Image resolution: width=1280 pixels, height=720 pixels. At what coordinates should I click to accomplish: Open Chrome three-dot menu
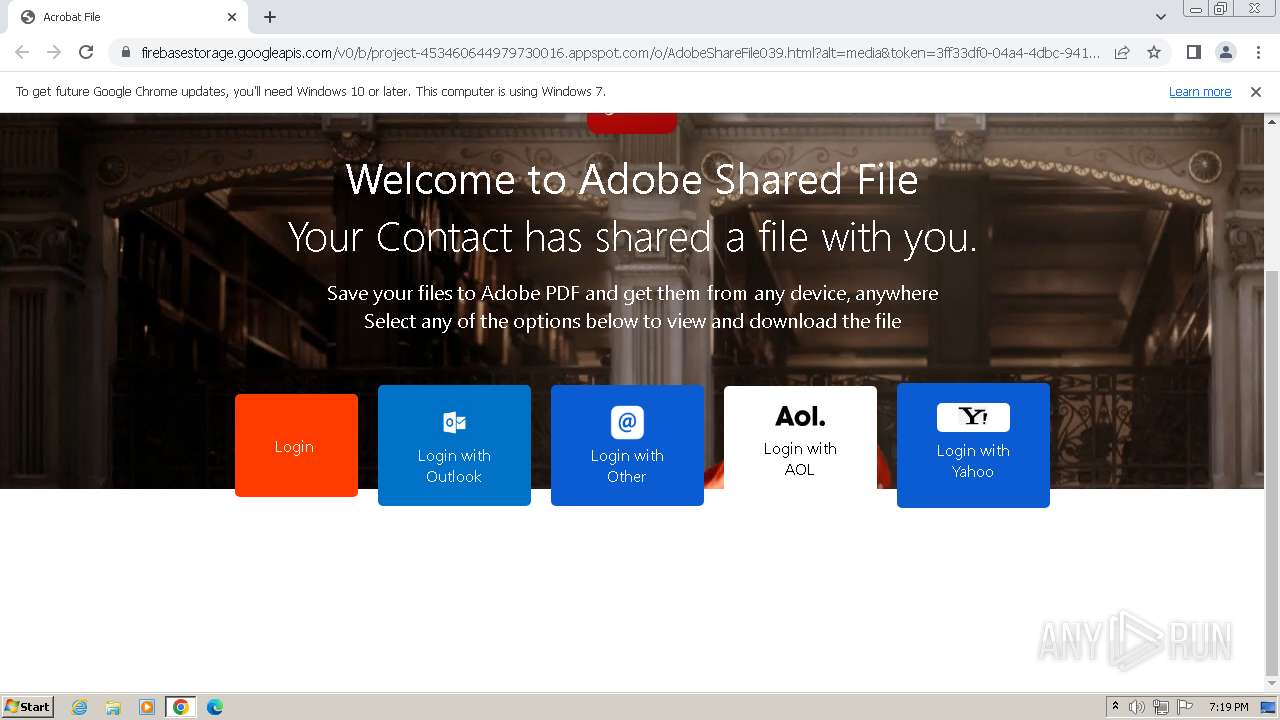pos(1258,52)
